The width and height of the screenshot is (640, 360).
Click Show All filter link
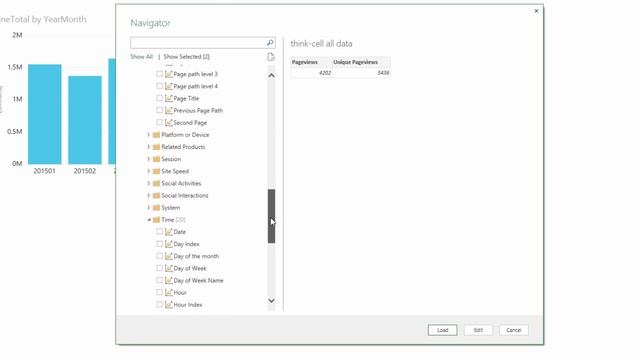(142, 57)
